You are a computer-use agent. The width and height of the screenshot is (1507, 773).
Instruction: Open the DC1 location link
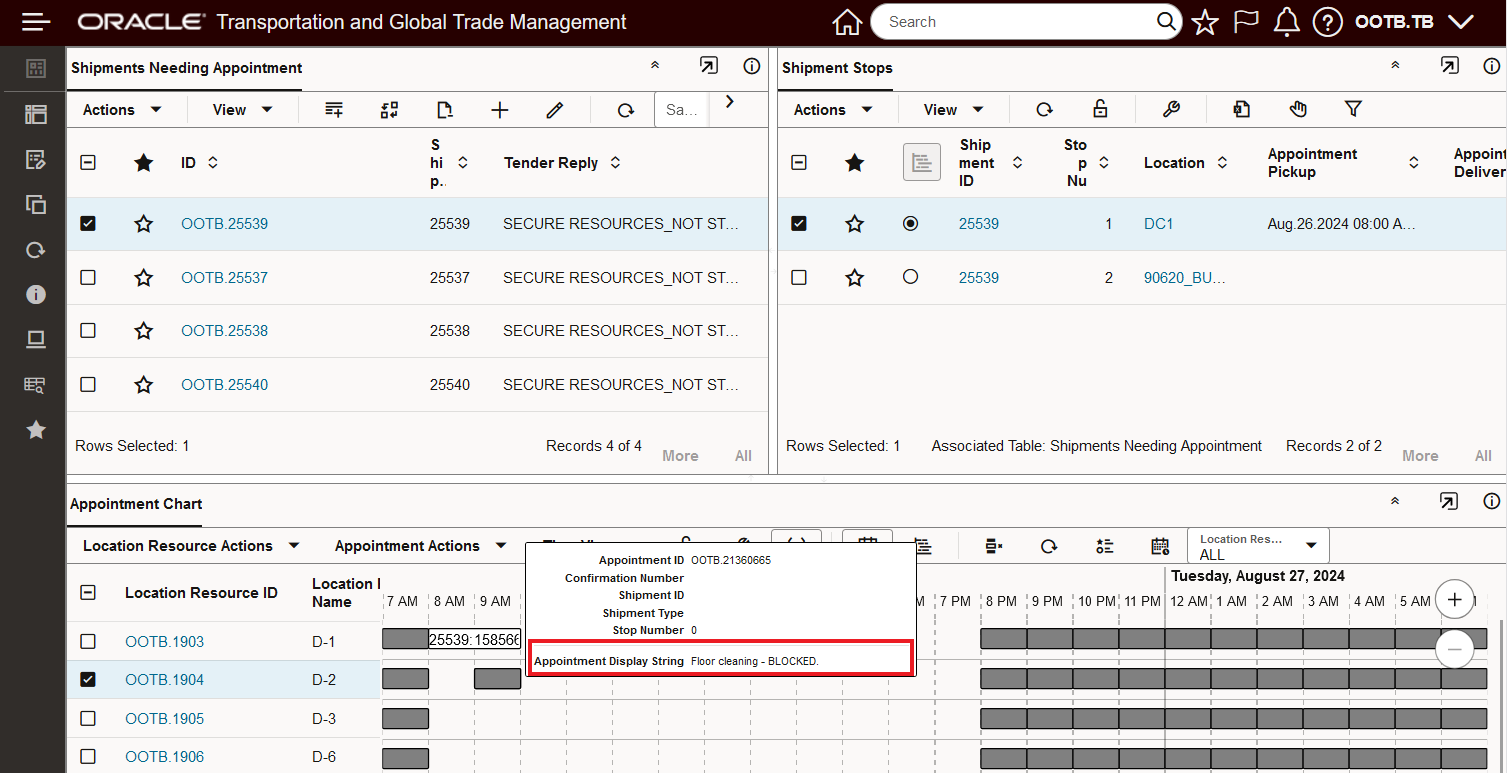pyautogui.click(x=1158, y=224)
